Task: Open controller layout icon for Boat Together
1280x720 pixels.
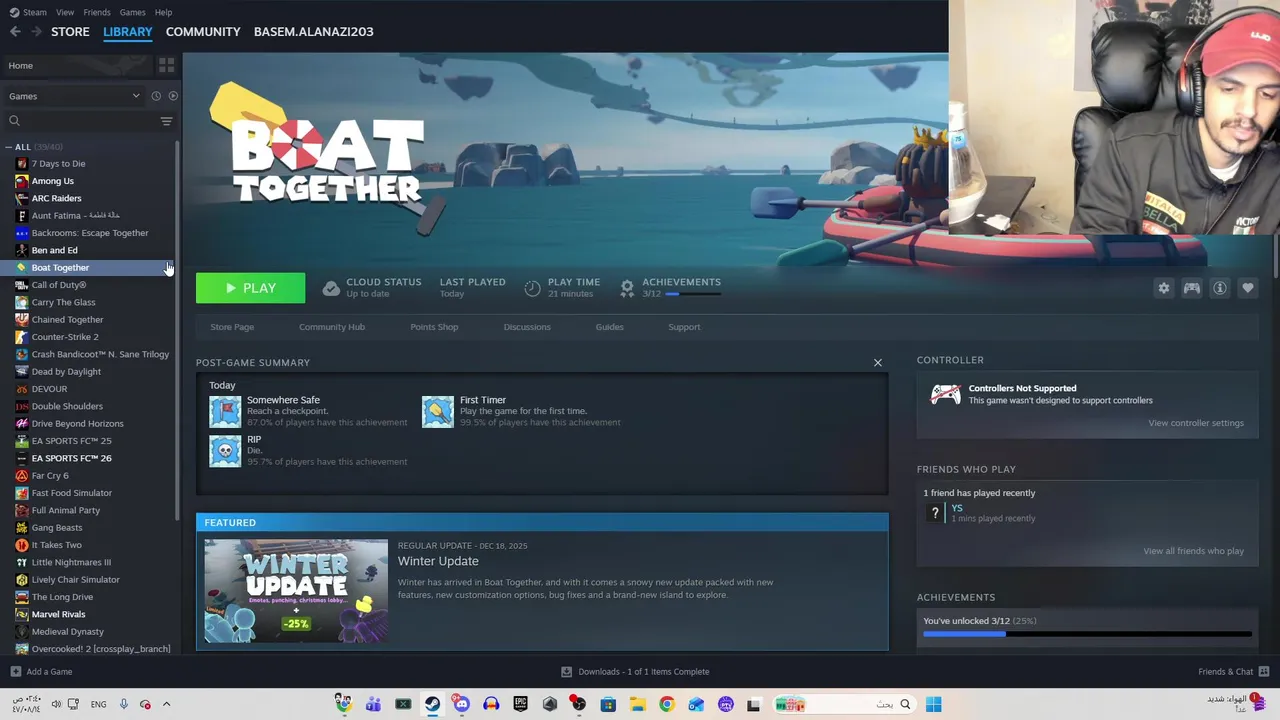Action: click(1192, 288)
